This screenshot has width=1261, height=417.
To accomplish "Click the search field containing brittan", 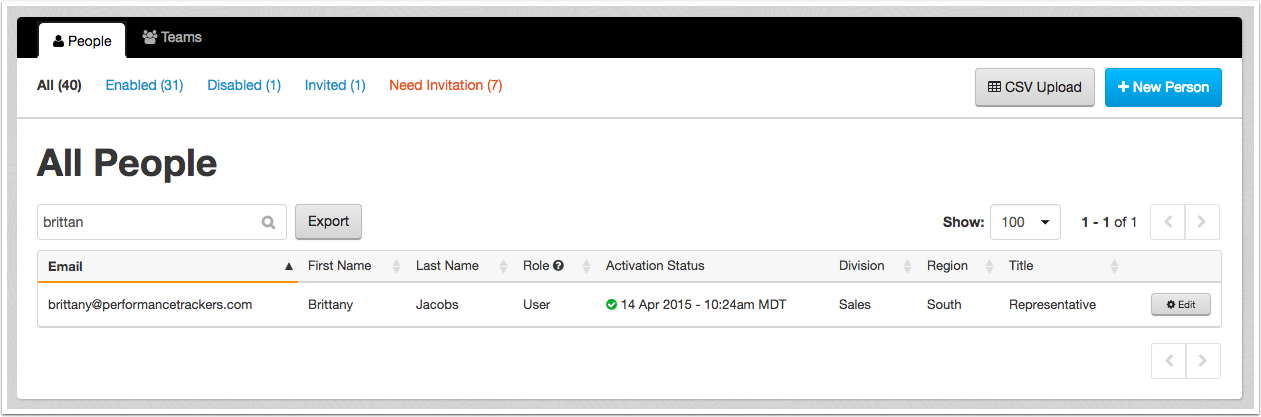I will pos(162,222).
